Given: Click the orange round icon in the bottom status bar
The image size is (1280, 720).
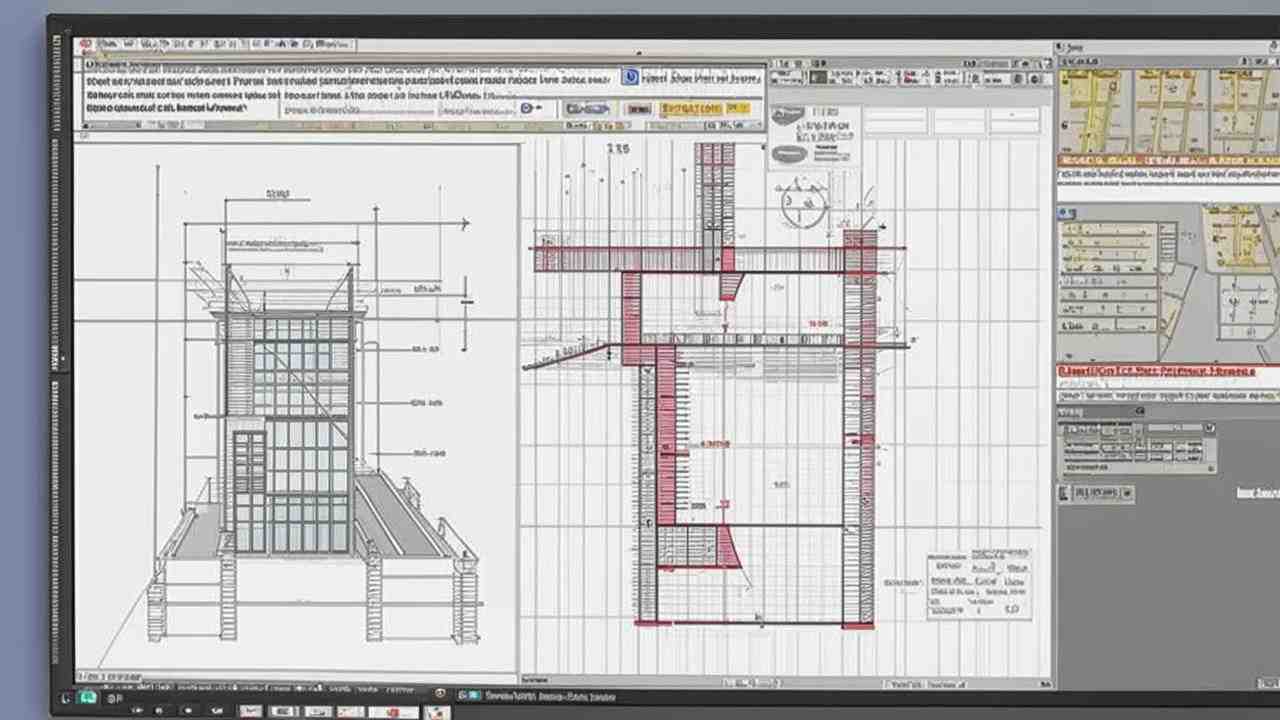Looking at the screenshot, I should click(x=440, y=693).
